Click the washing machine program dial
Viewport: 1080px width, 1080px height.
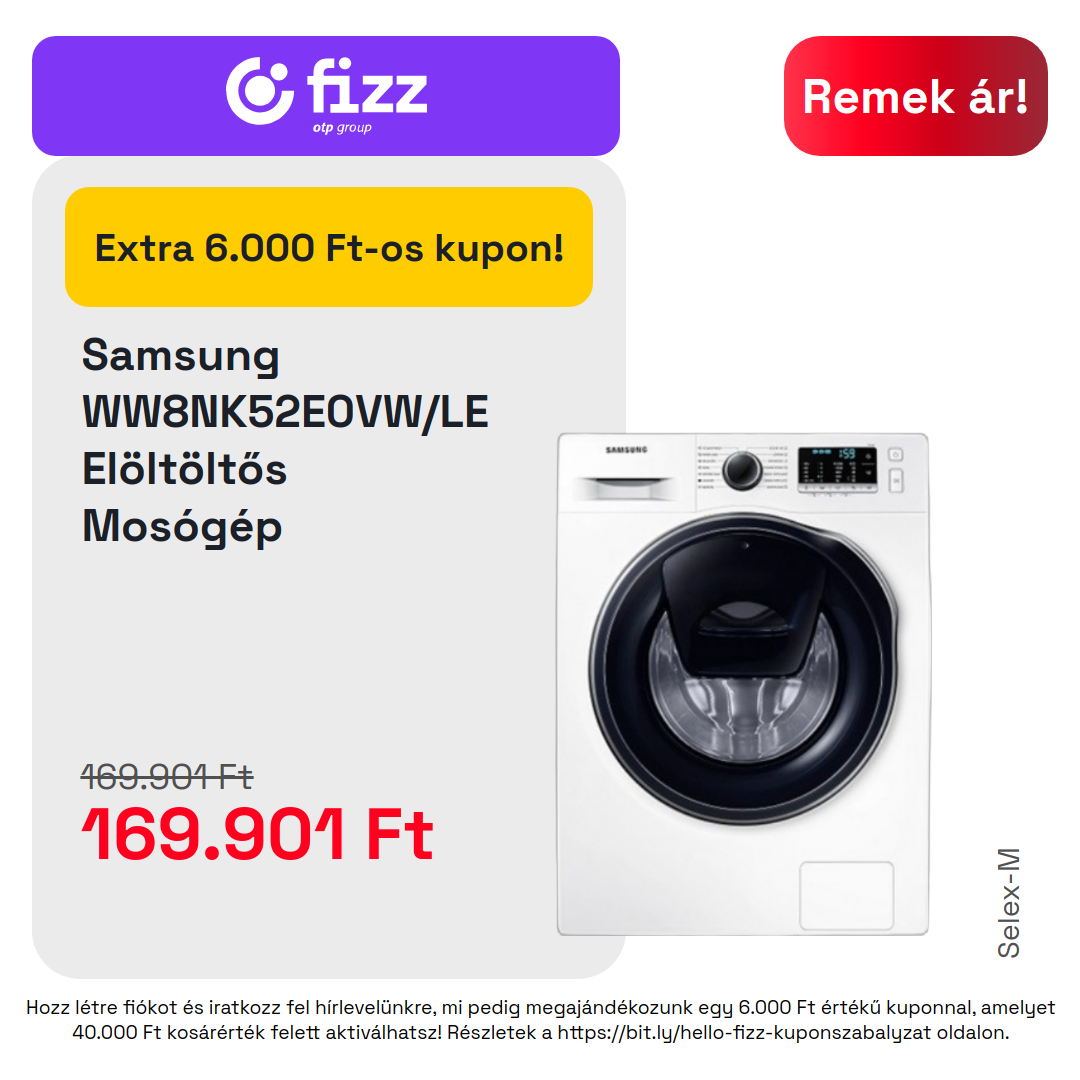742,470
